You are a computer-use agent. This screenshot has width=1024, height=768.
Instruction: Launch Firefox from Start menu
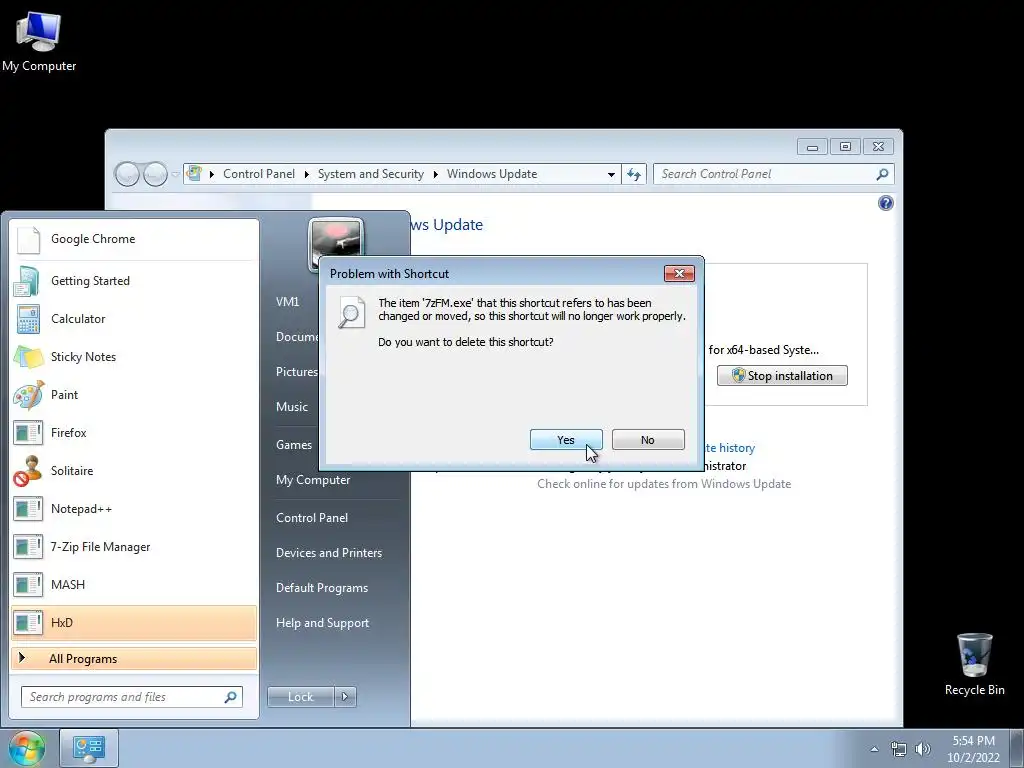[x=134, y=432]
